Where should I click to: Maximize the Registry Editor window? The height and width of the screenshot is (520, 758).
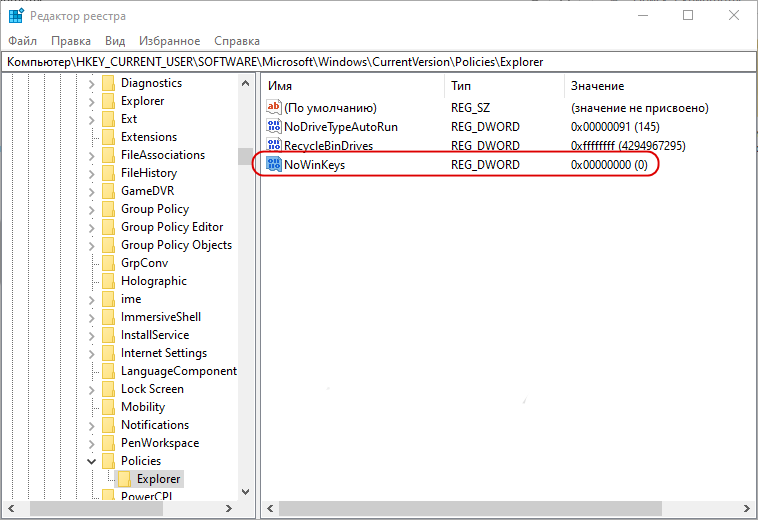688,15
